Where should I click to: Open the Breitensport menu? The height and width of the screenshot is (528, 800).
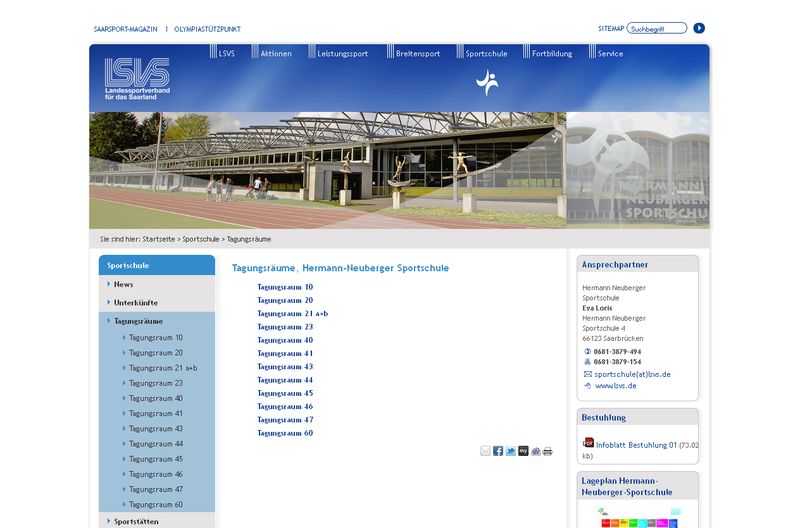coord(417,53)
